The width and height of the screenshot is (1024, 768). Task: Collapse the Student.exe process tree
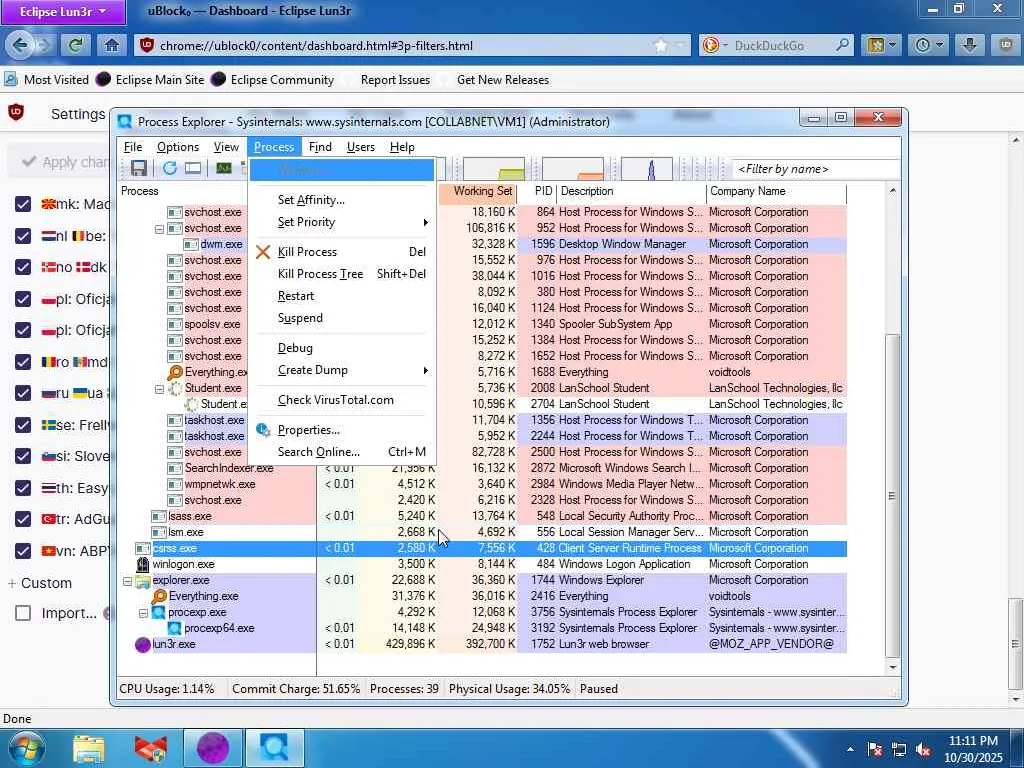[x=159, y=389]
